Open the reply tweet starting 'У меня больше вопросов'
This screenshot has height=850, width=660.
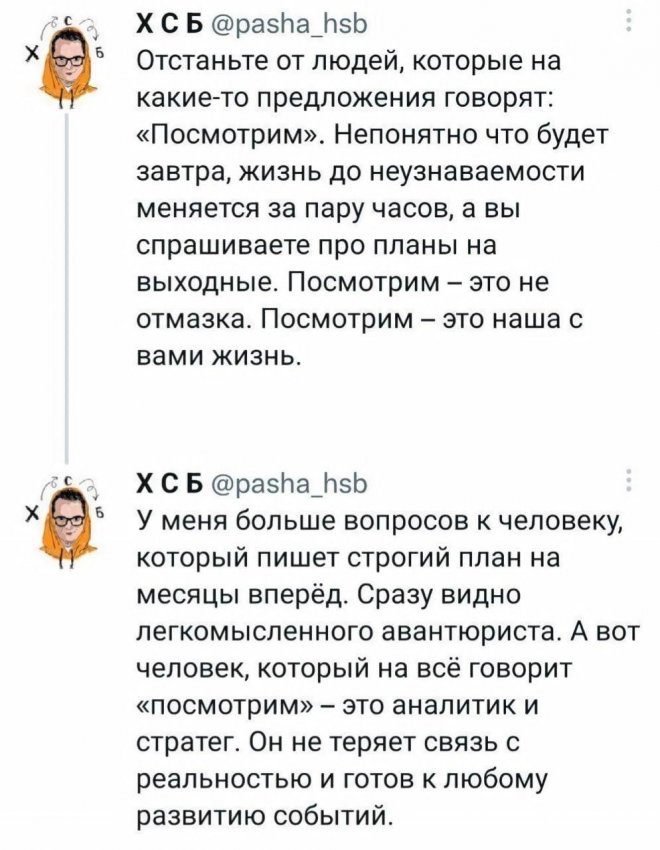387,668
